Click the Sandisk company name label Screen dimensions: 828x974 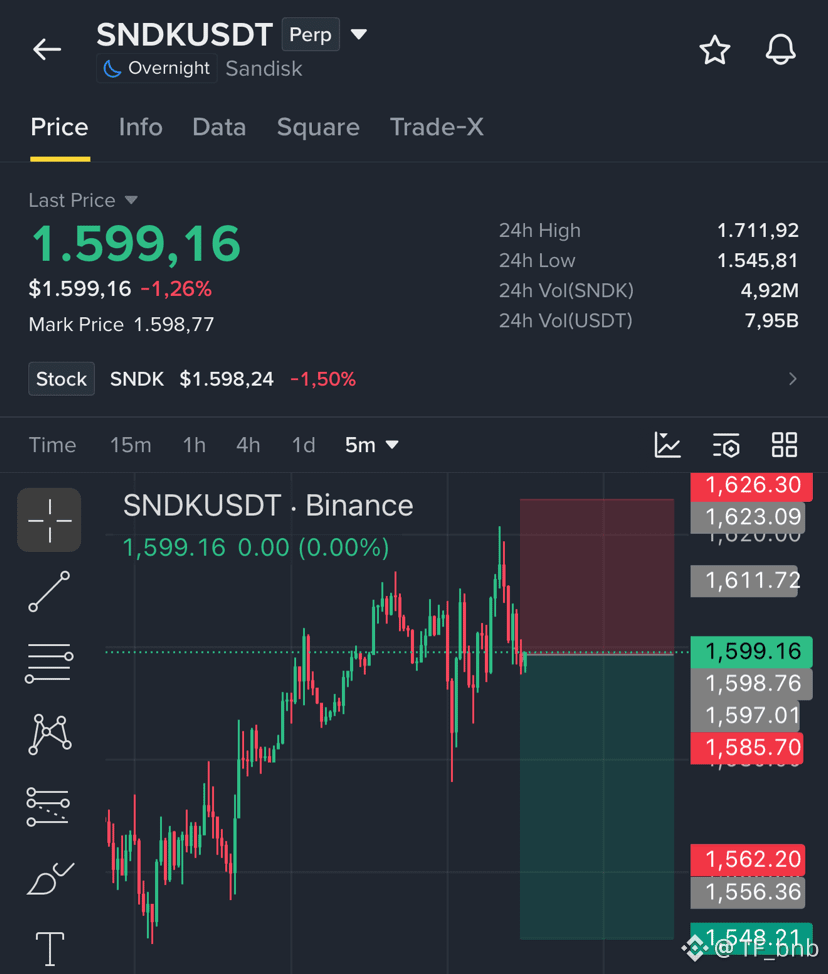(x=264, y=68)
